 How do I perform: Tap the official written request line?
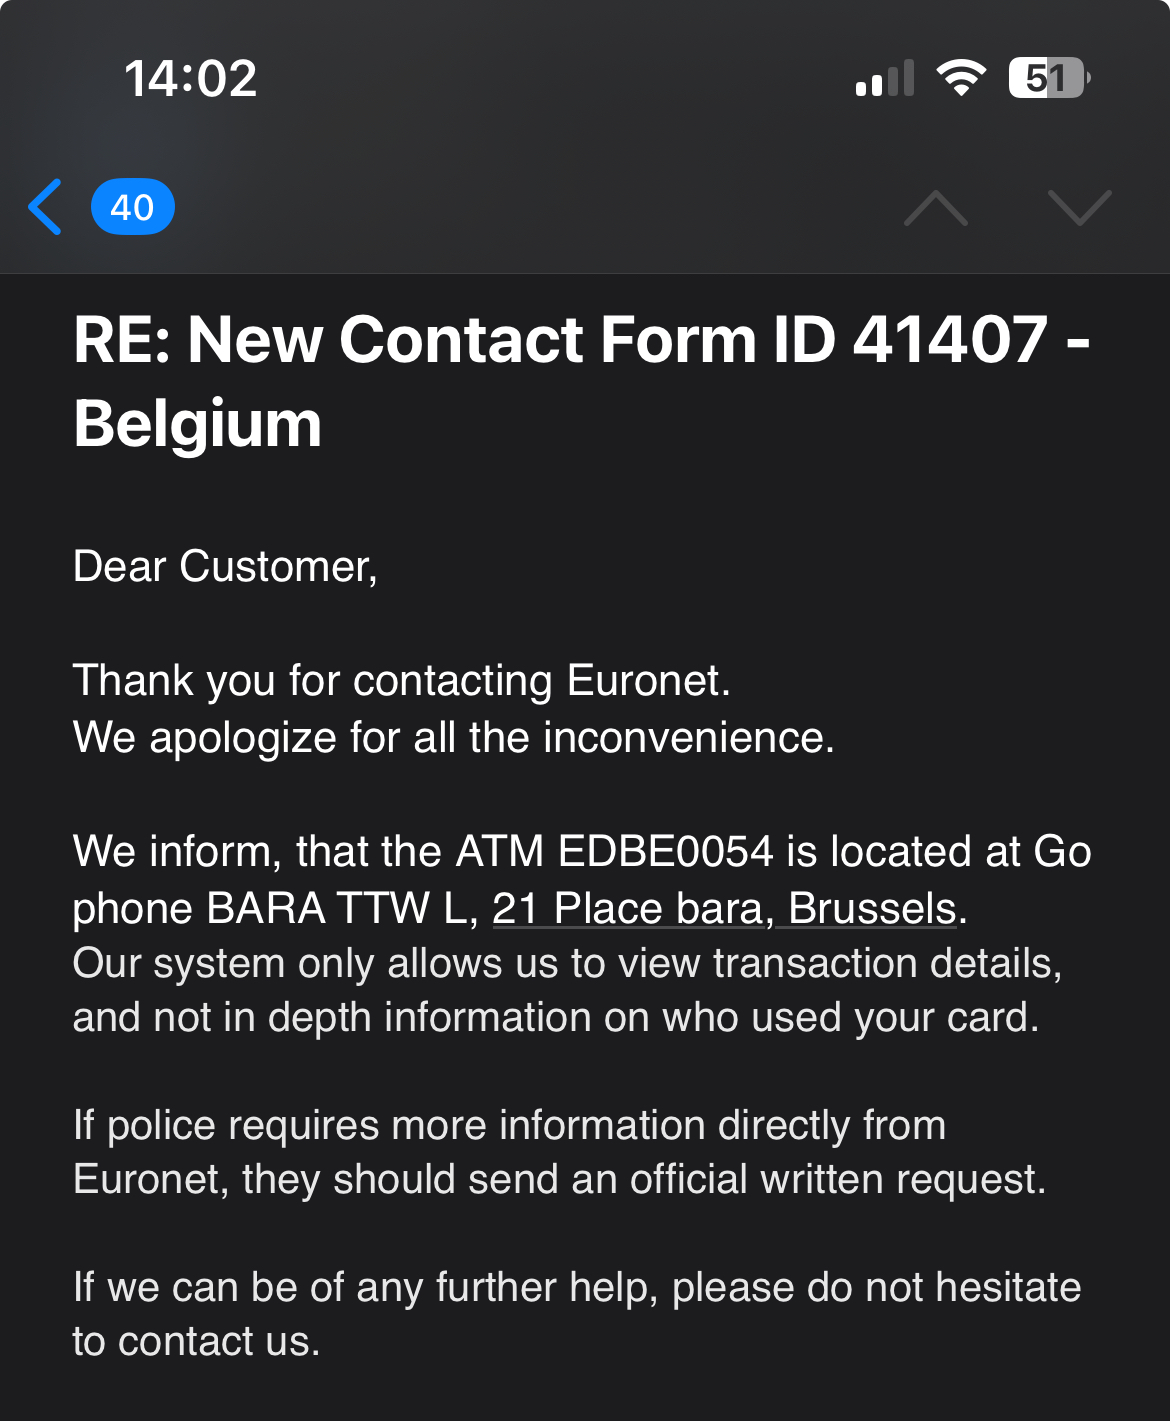(x=559, y=1179)
